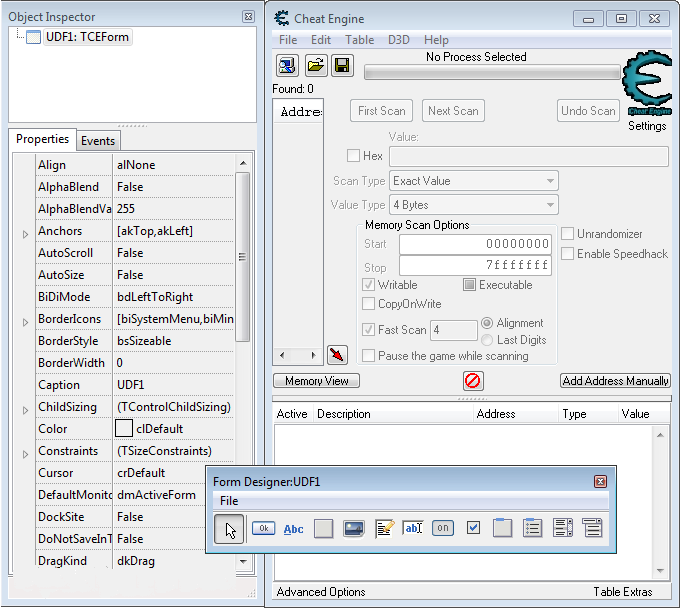This screenshot has width=680, height=608.
Task: Open the Help menu
Action: tap(436, 40)
